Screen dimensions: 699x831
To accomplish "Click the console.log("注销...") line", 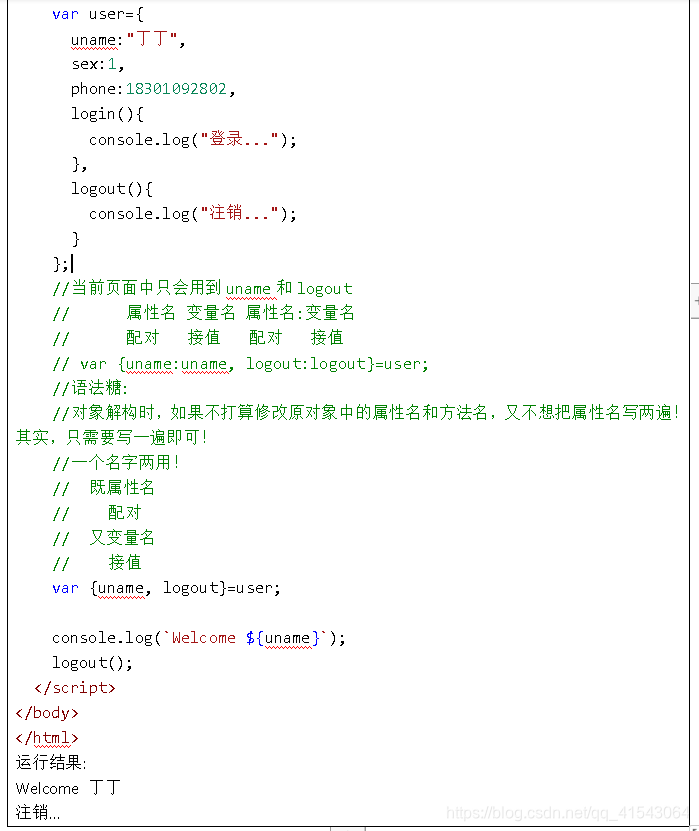I will [192, 214].
